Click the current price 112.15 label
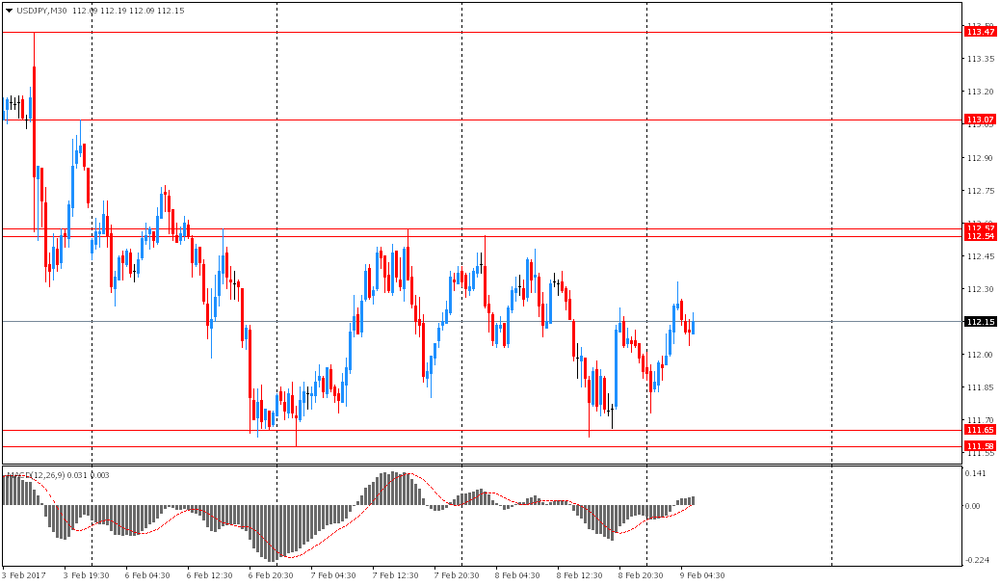1000x586 pixels. click(980, 322)
